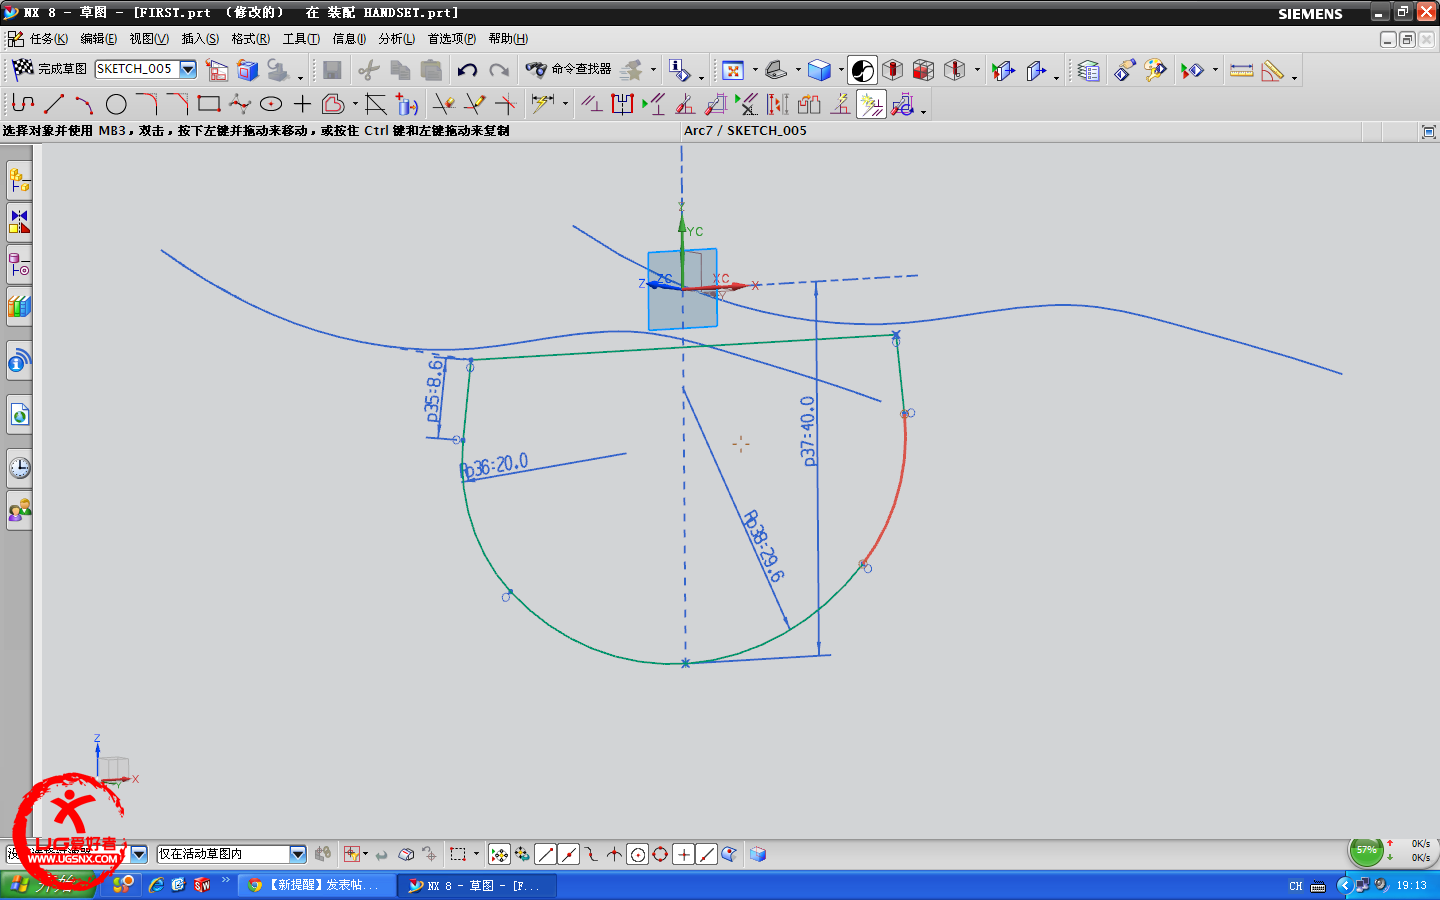Screen dimensions: 1440x900
Task: Click the Finish Sketch (完成草图) button
Action: pos(49,69)
